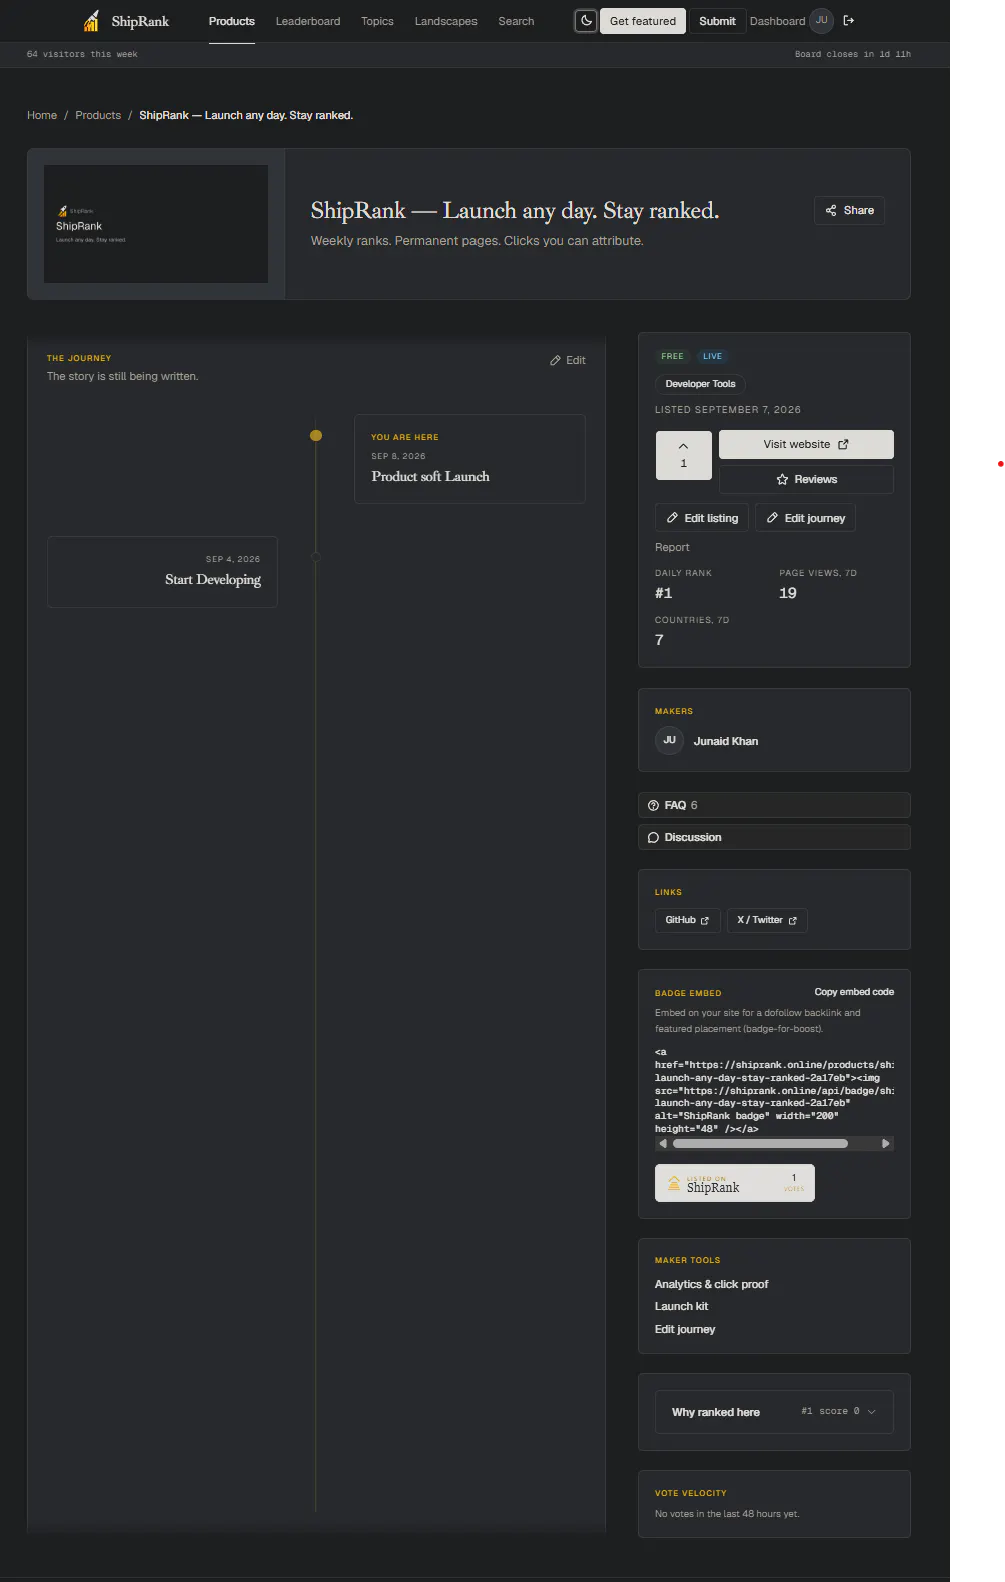This screenshot has width=1005, height=1582.
Task: Click the Submit button in header
Action: click(x=717, y=21)
